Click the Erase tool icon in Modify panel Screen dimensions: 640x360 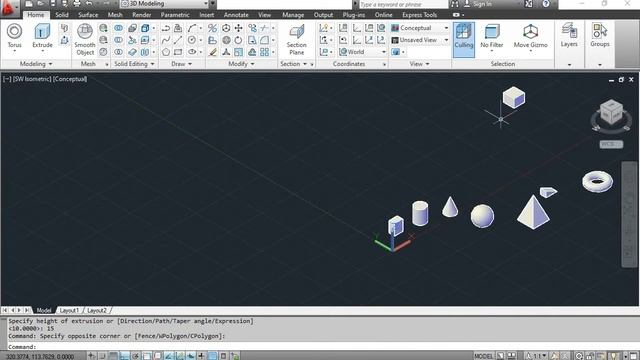point(213,52)
